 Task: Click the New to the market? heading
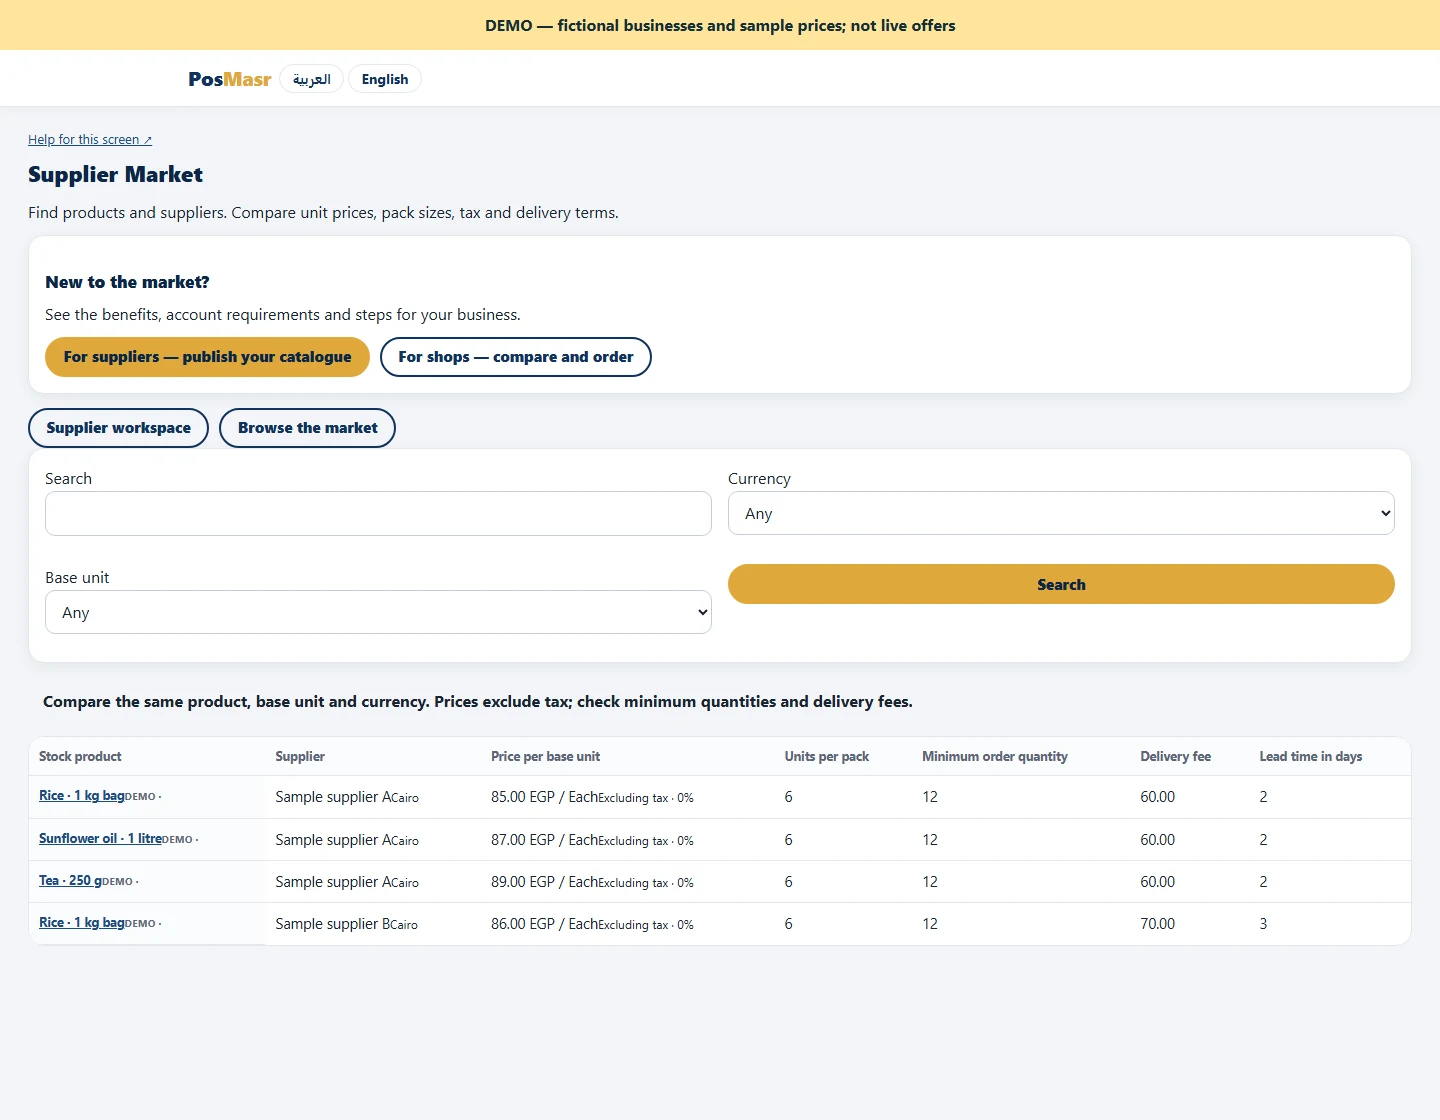click(127, 282)
